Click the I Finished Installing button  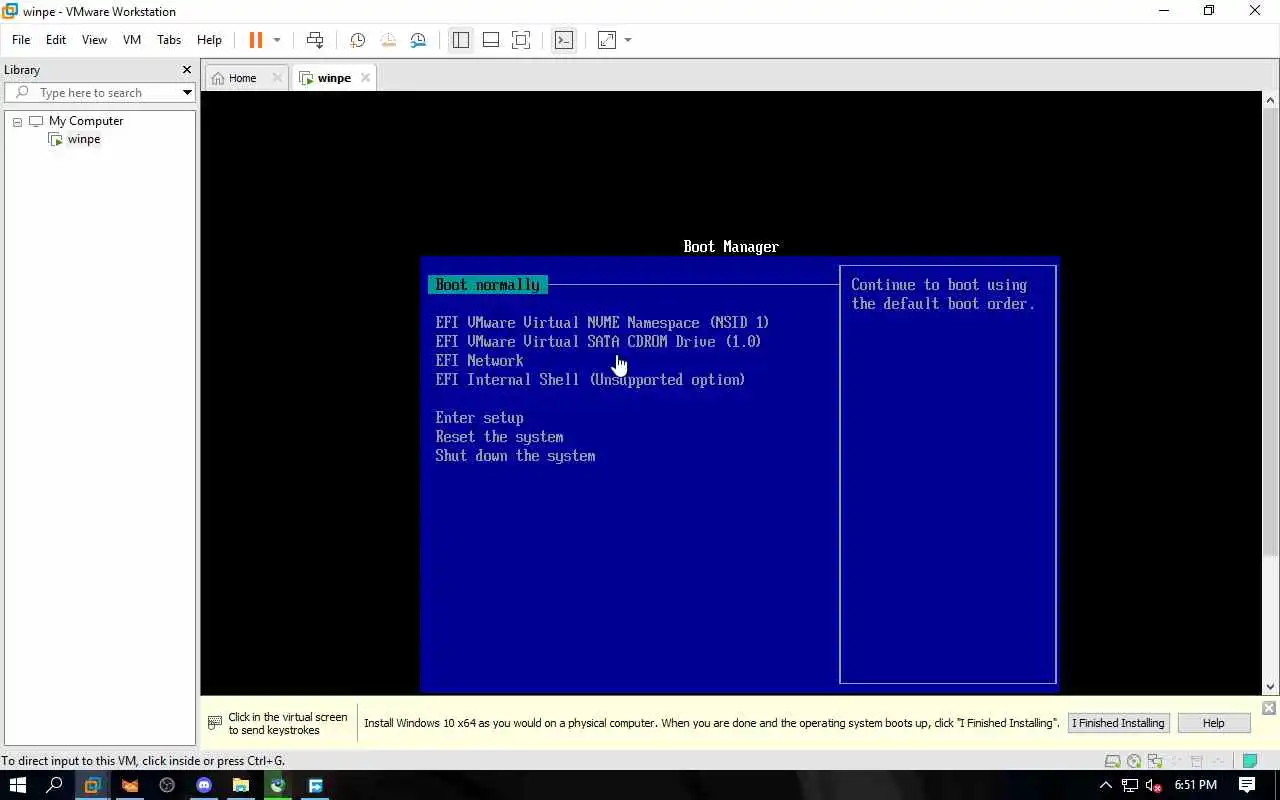[1118, 723]
